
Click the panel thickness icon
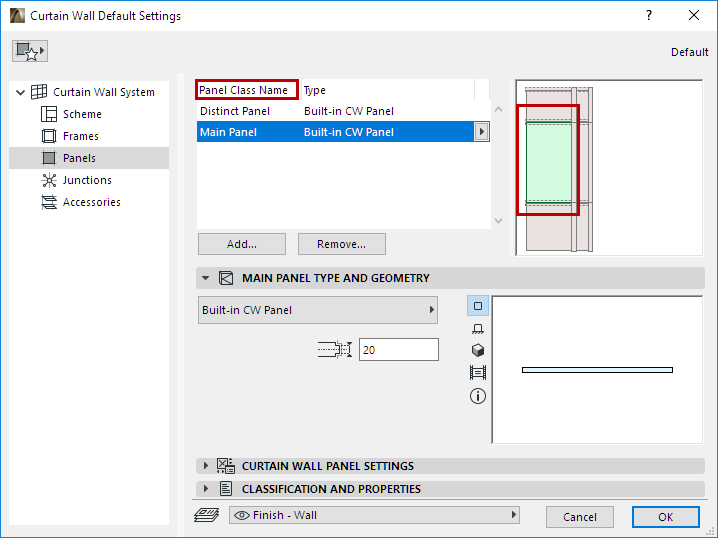(335, 350)
